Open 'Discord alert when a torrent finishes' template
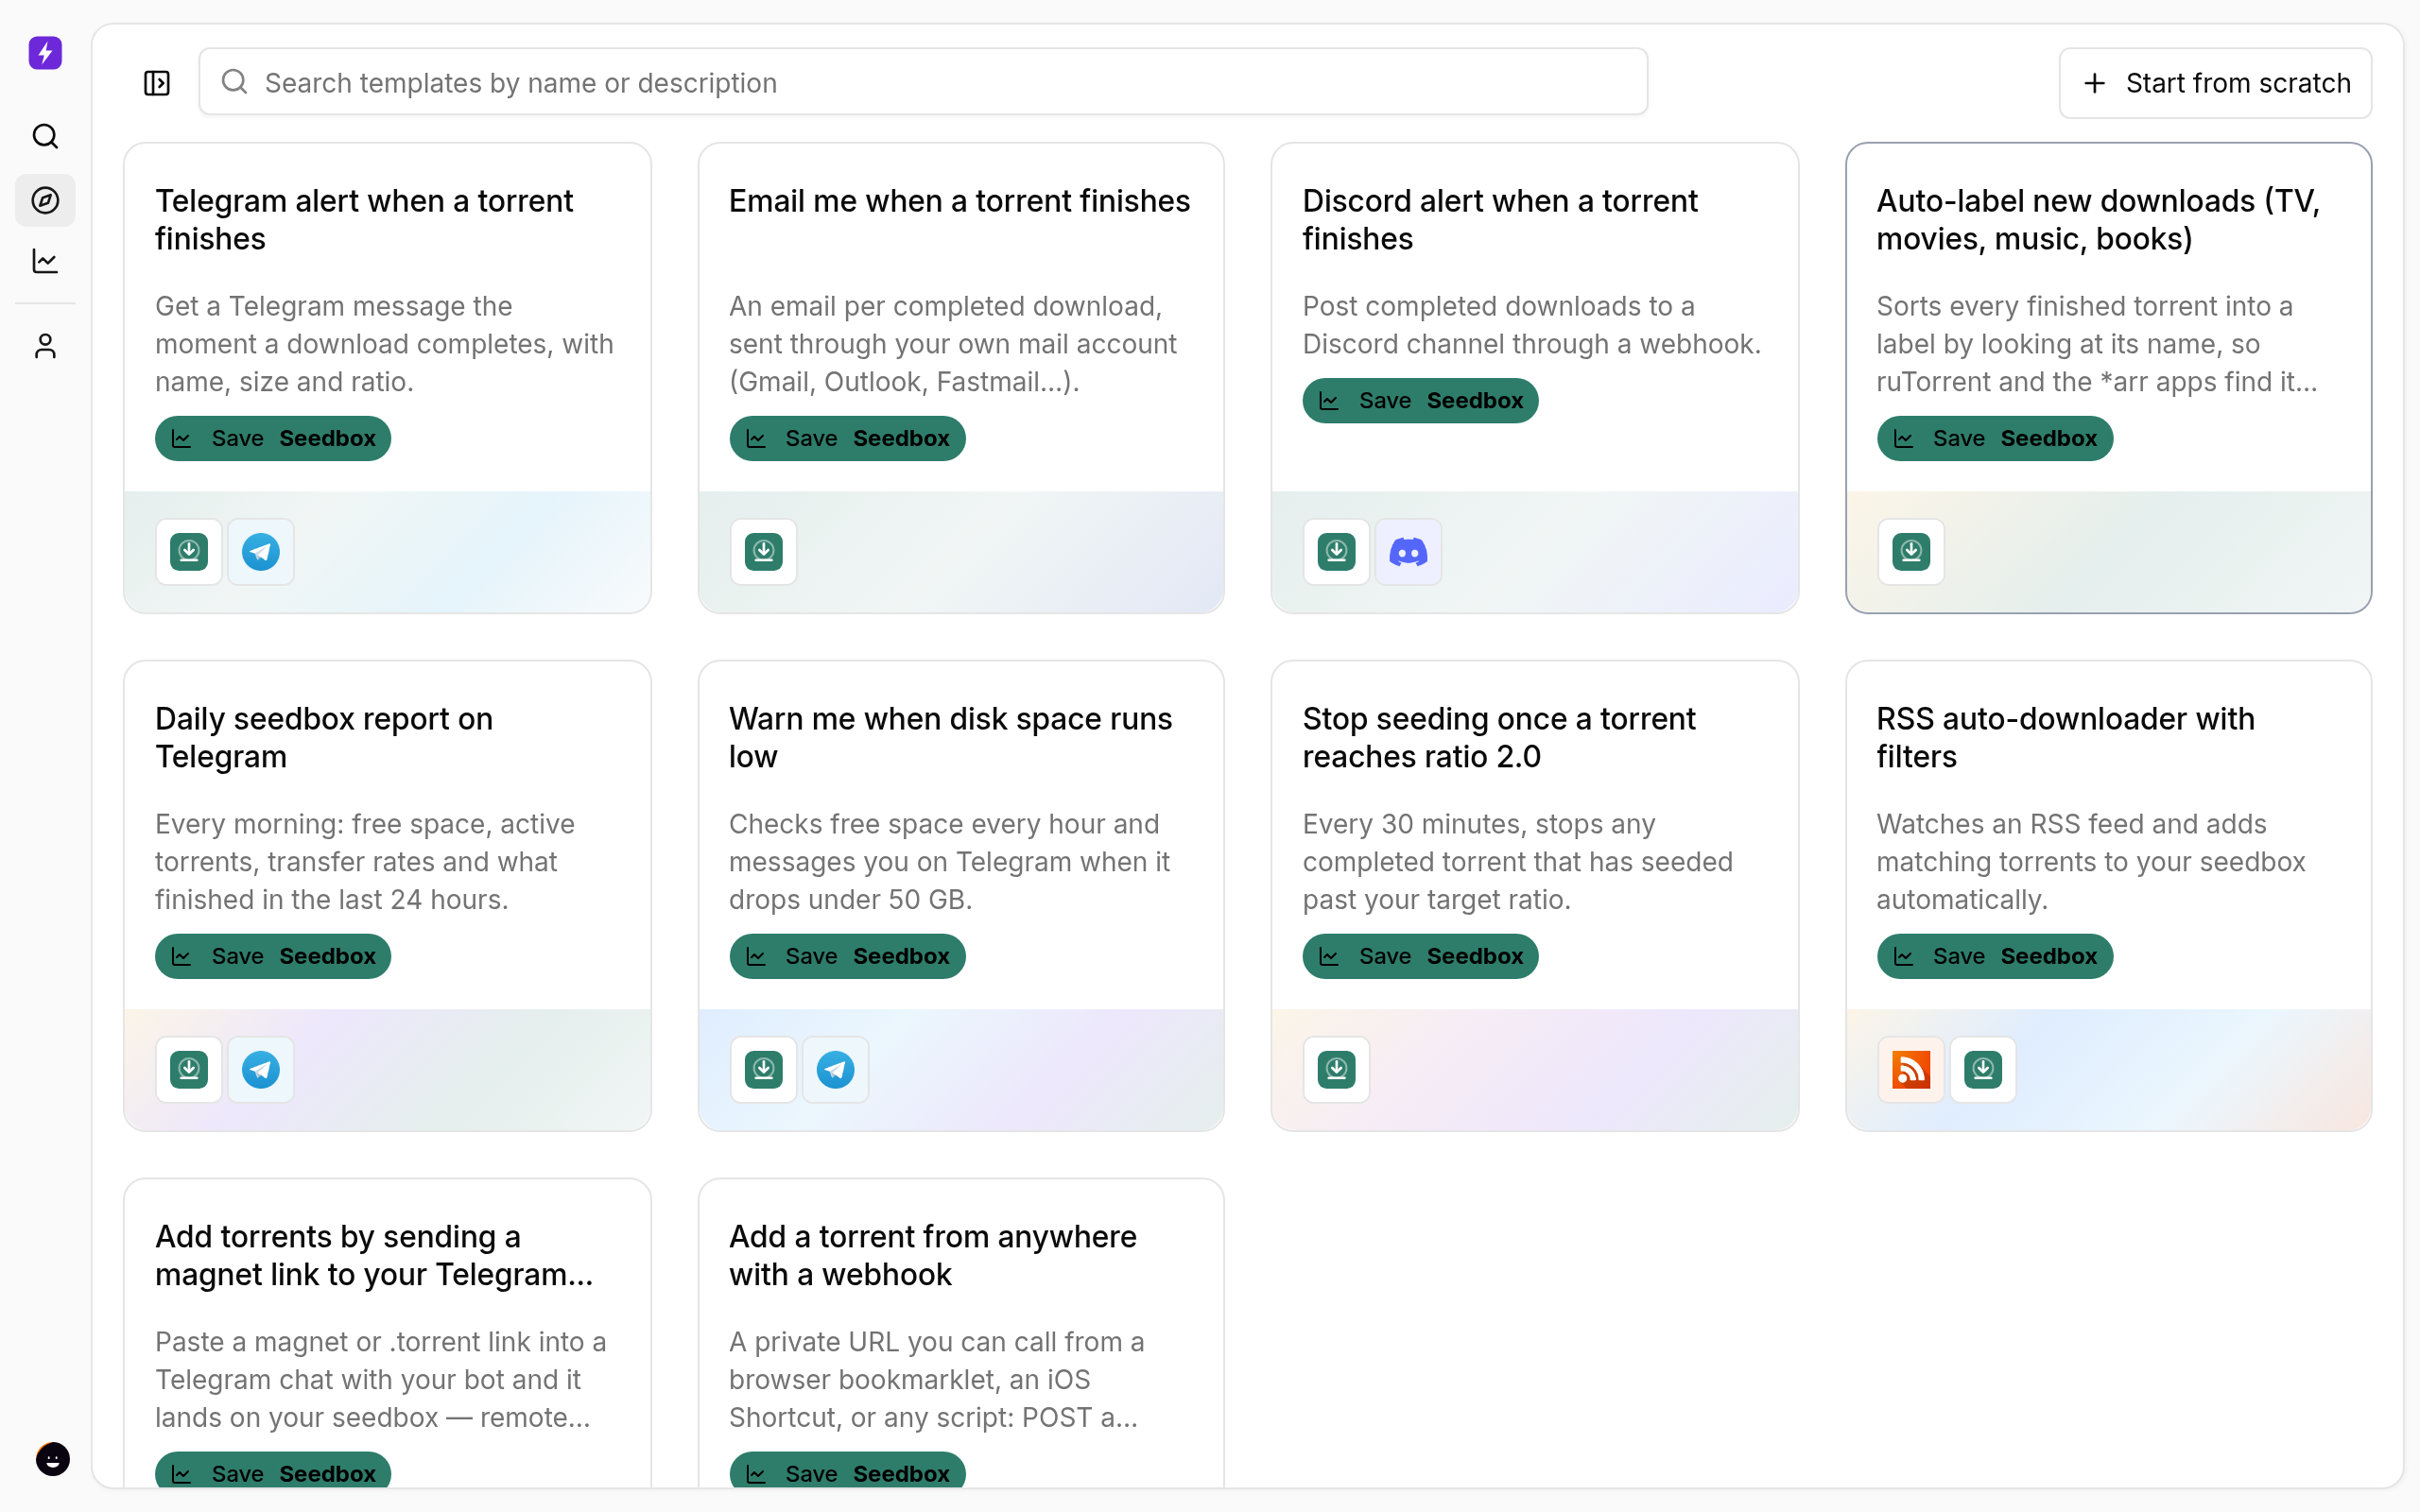 pos(1499,220)
